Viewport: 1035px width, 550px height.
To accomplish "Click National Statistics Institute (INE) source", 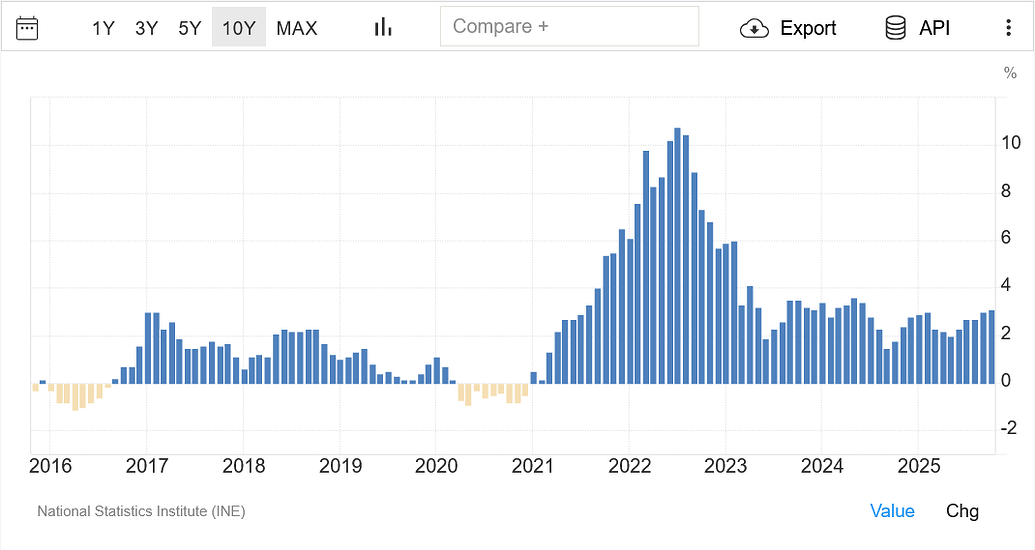I will tap(141, 511).
